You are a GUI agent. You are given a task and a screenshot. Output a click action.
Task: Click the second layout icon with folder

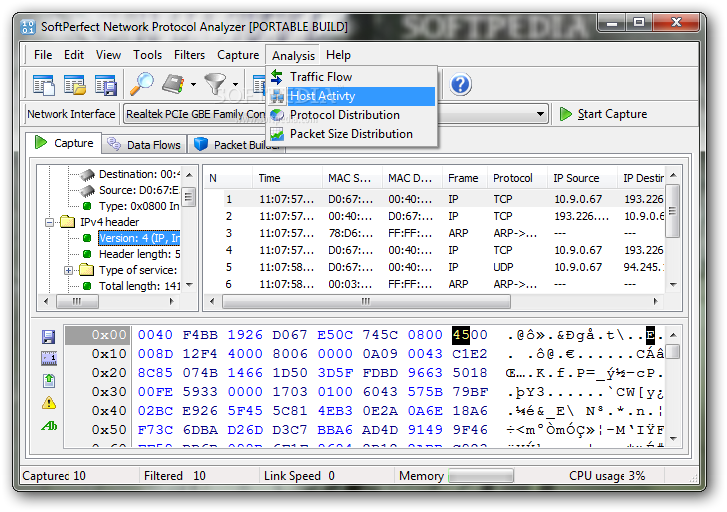point(75,85)
